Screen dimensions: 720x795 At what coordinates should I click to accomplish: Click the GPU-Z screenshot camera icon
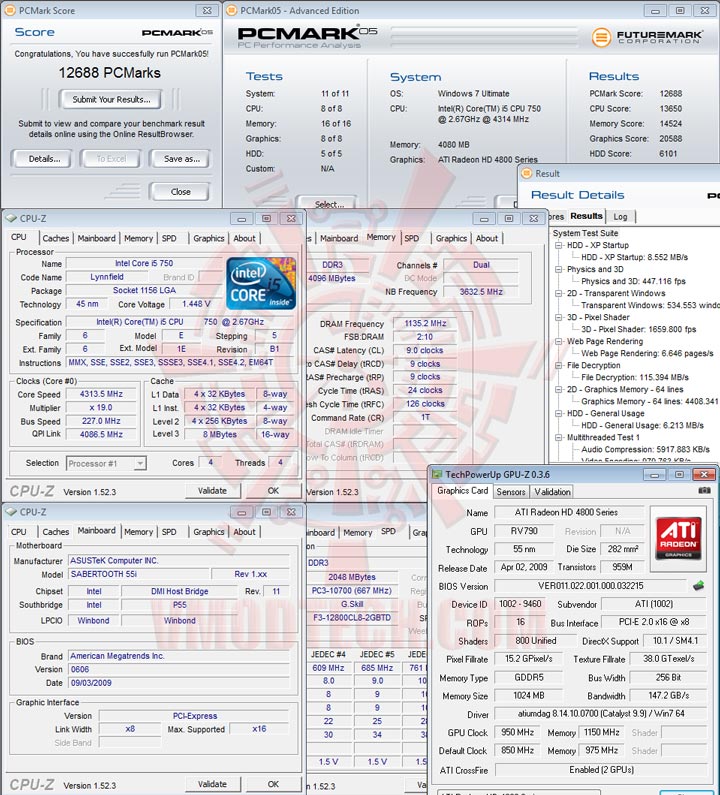pyautogui.click(x=704, y=490)
